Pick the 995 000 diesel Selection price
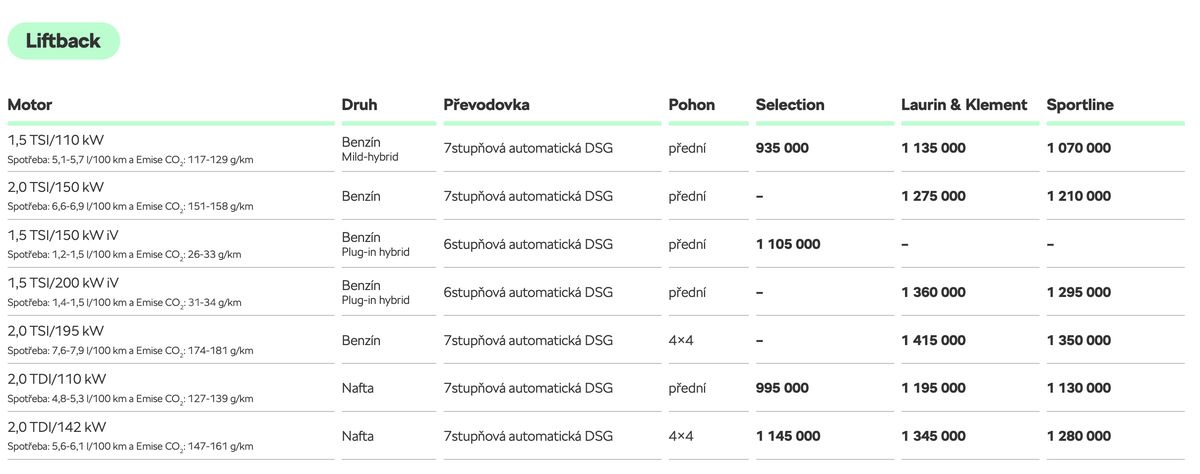Viewport: 1200px width, 474px height. click(x=782, y=388)
